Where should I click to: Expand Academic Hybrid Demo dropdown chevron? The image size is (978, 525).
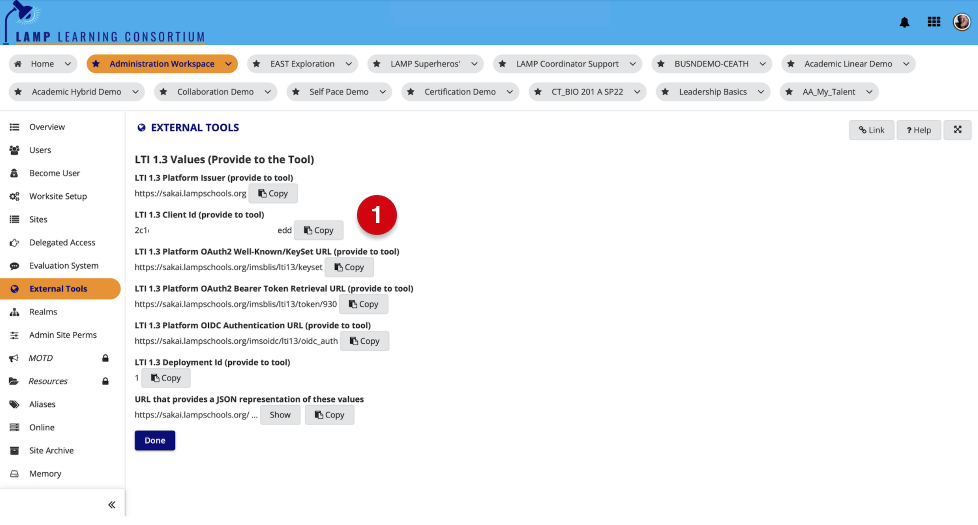pyautogui.click(x=135, y=92)
